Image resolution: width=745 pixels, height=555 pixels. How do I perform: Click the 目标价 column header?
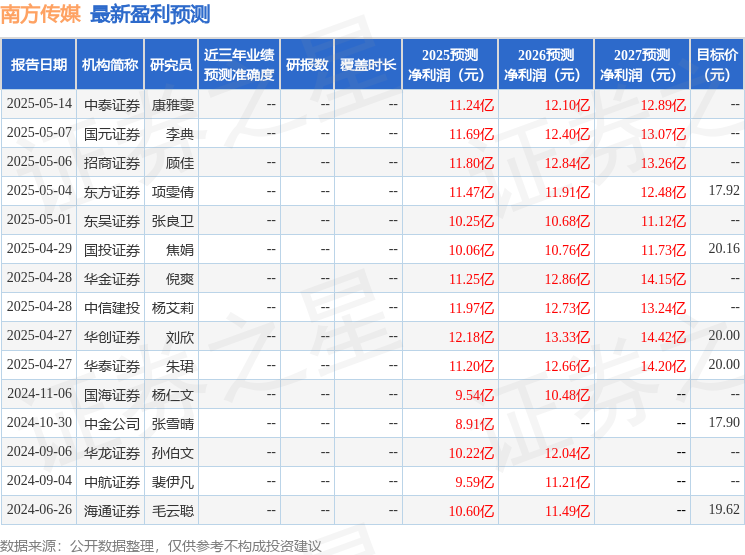coord(717,65)
